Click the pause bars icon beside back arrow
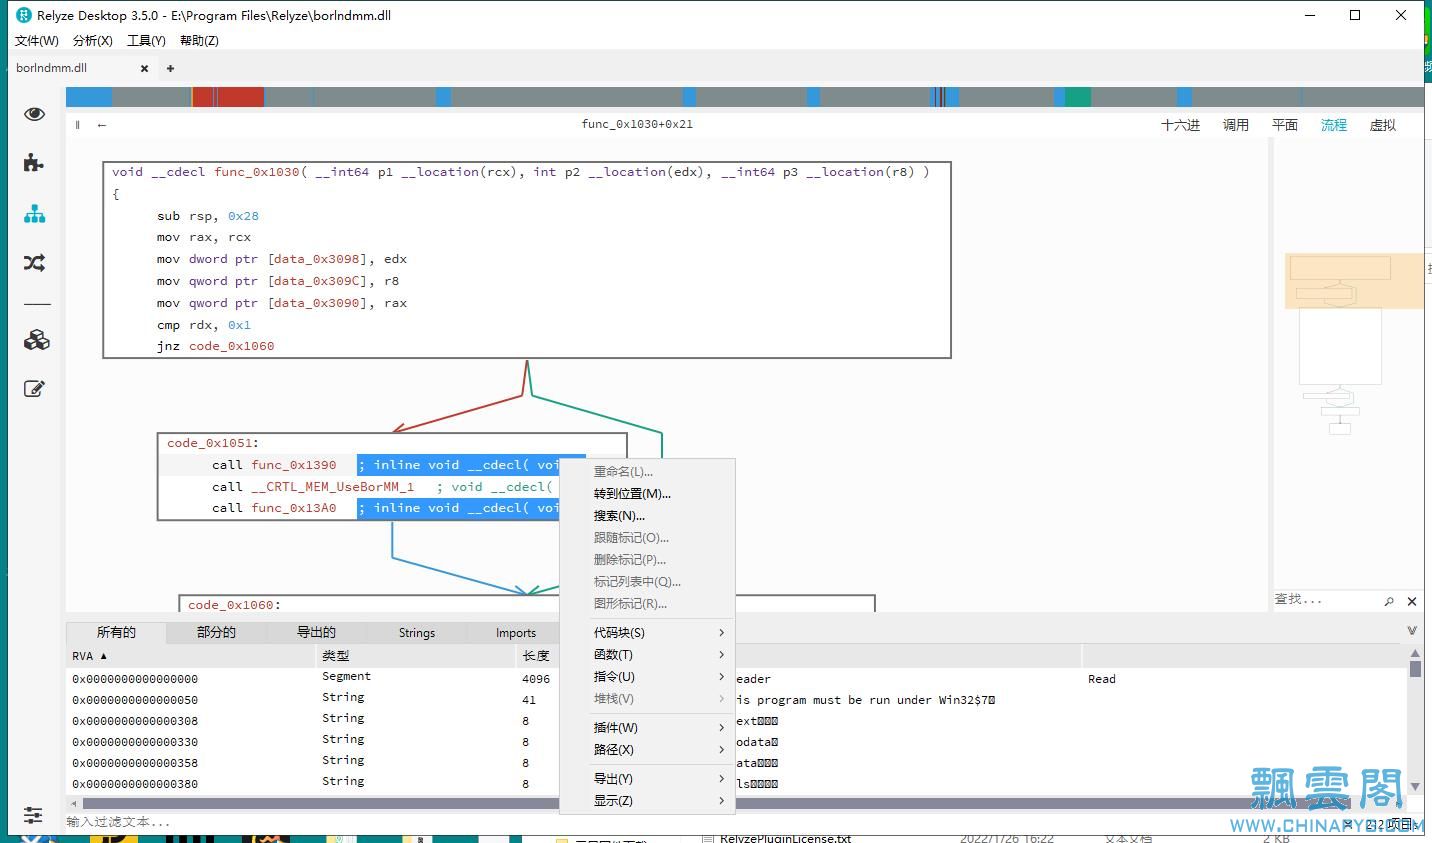Screen dimensions: 1432x843 (x=78, y=125)
